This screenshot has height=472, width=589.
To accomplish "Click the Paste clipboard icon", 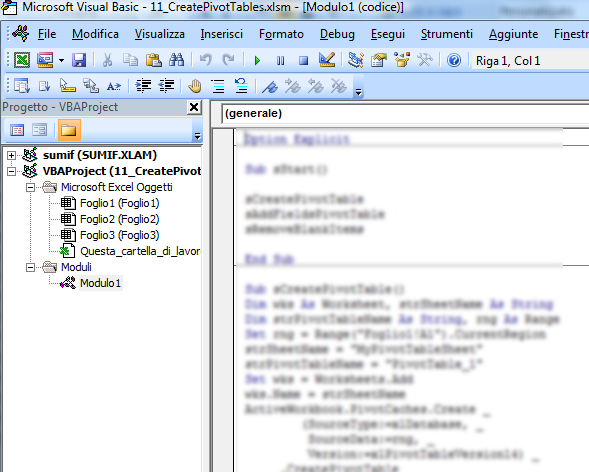I will tap(154, 60).
